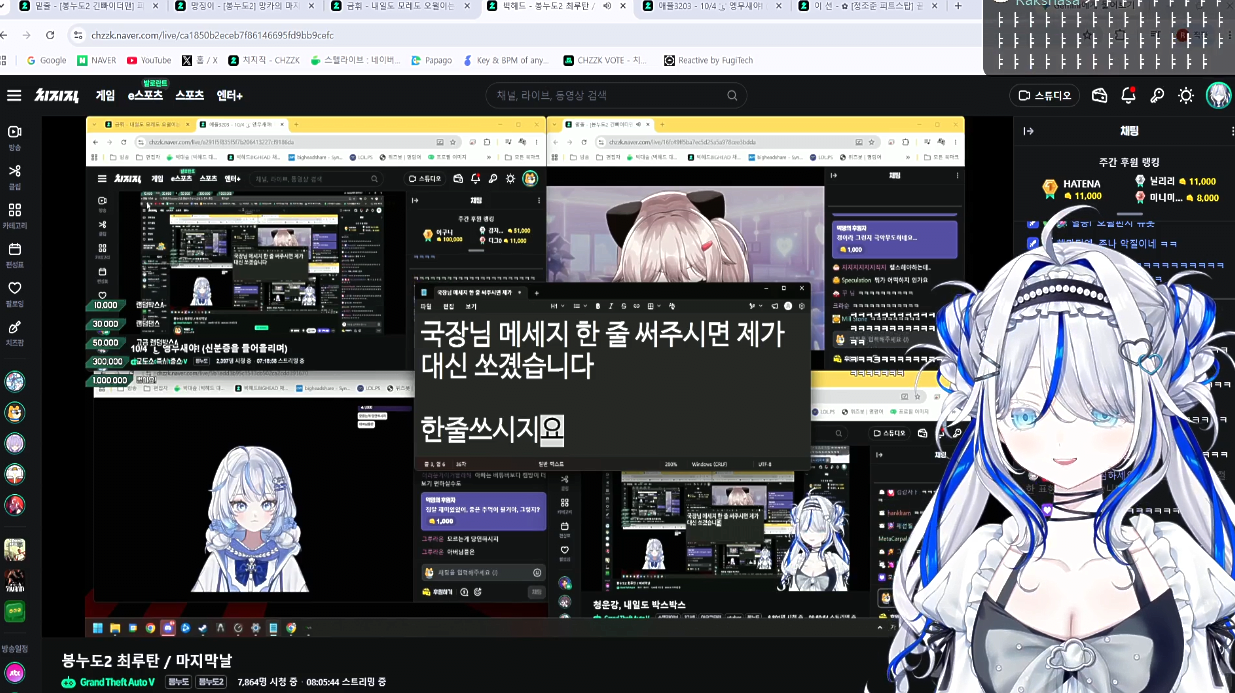This screenshot has width=1235, height=693.
Task: Open the green game thumbnail in sidebar
Action: (x=14, y=611)
